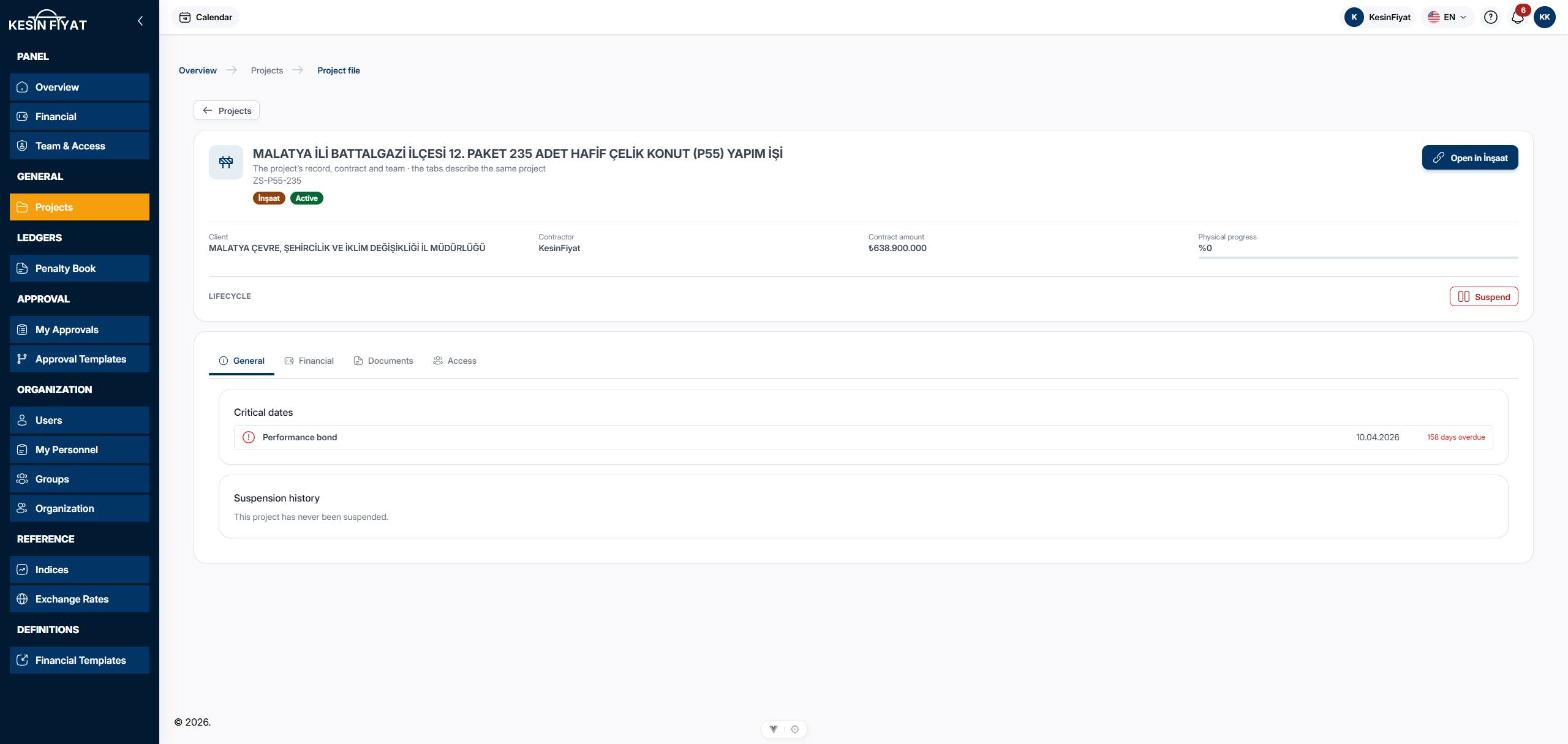
Task: Open My Approvals page
Action: pyautogui.click(x=79, y=329)
